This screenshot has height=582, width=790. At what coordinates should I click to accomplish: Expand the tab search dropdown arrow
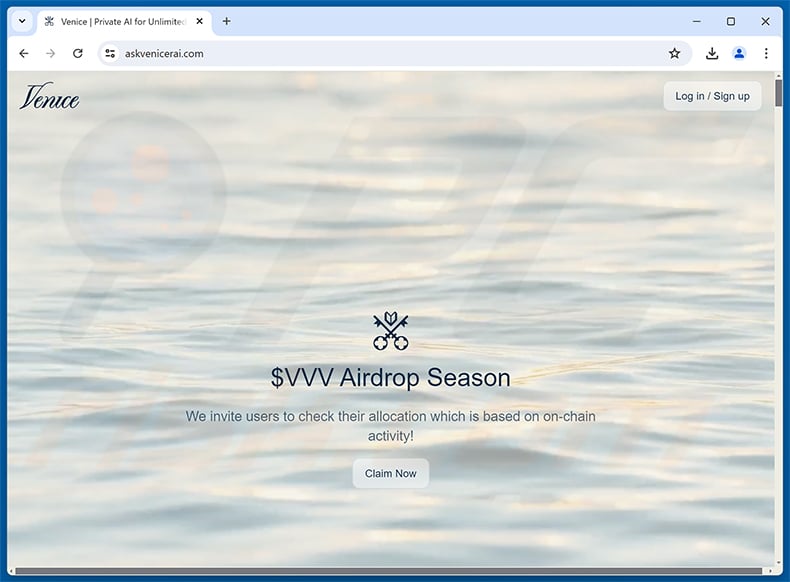[x=22, y=21]
